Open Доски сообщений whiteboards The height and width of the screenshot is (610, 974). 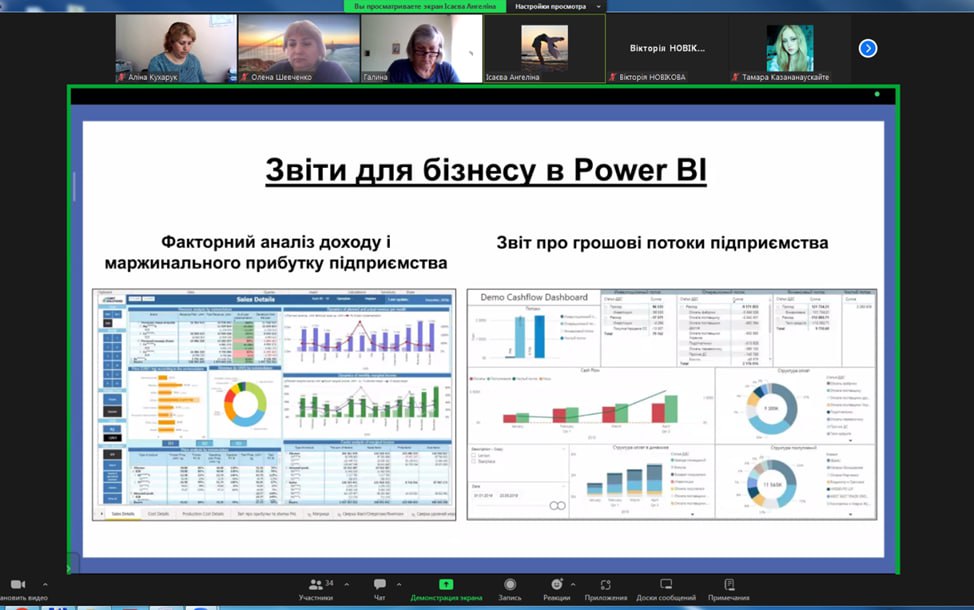(666, 590)
